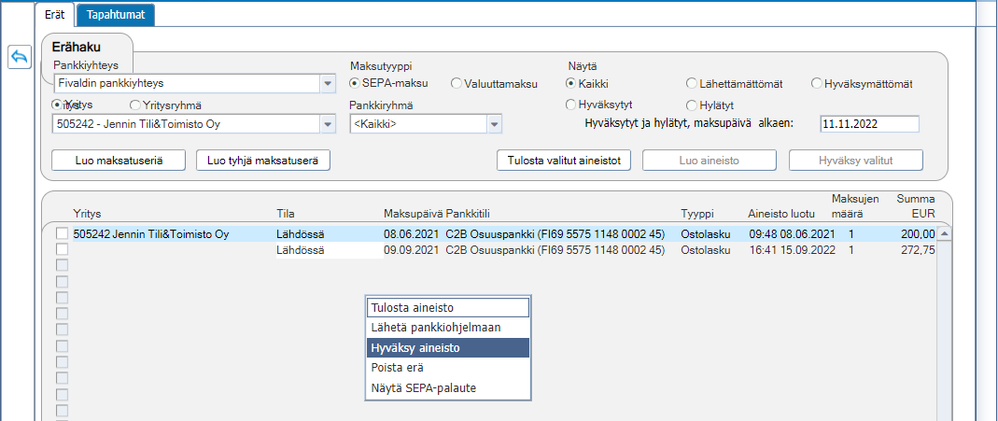Click Tulosta valitut aineistot button
The image size is (998, 421).
coord(563,161)
